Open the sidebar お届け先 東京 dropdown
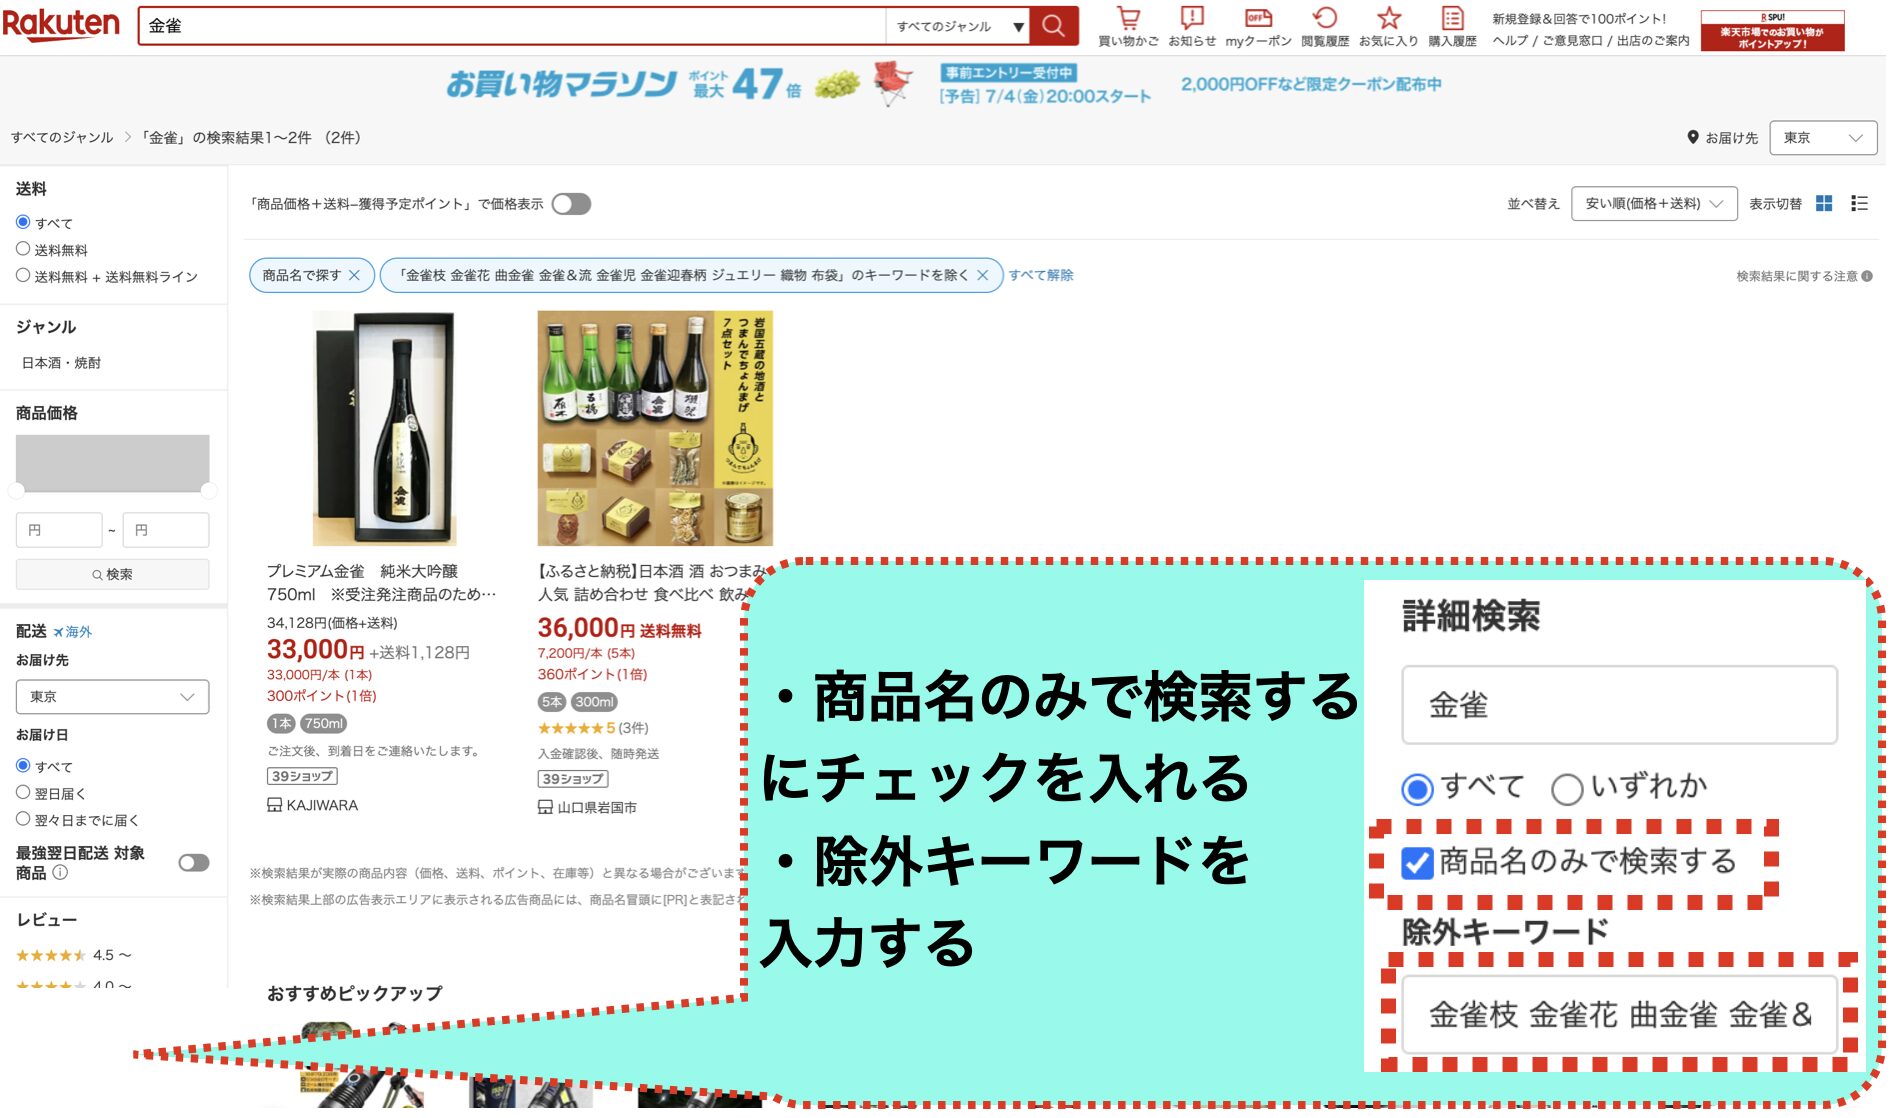This screenshot has width=1892, height=1118. click(x=112, y=697)
